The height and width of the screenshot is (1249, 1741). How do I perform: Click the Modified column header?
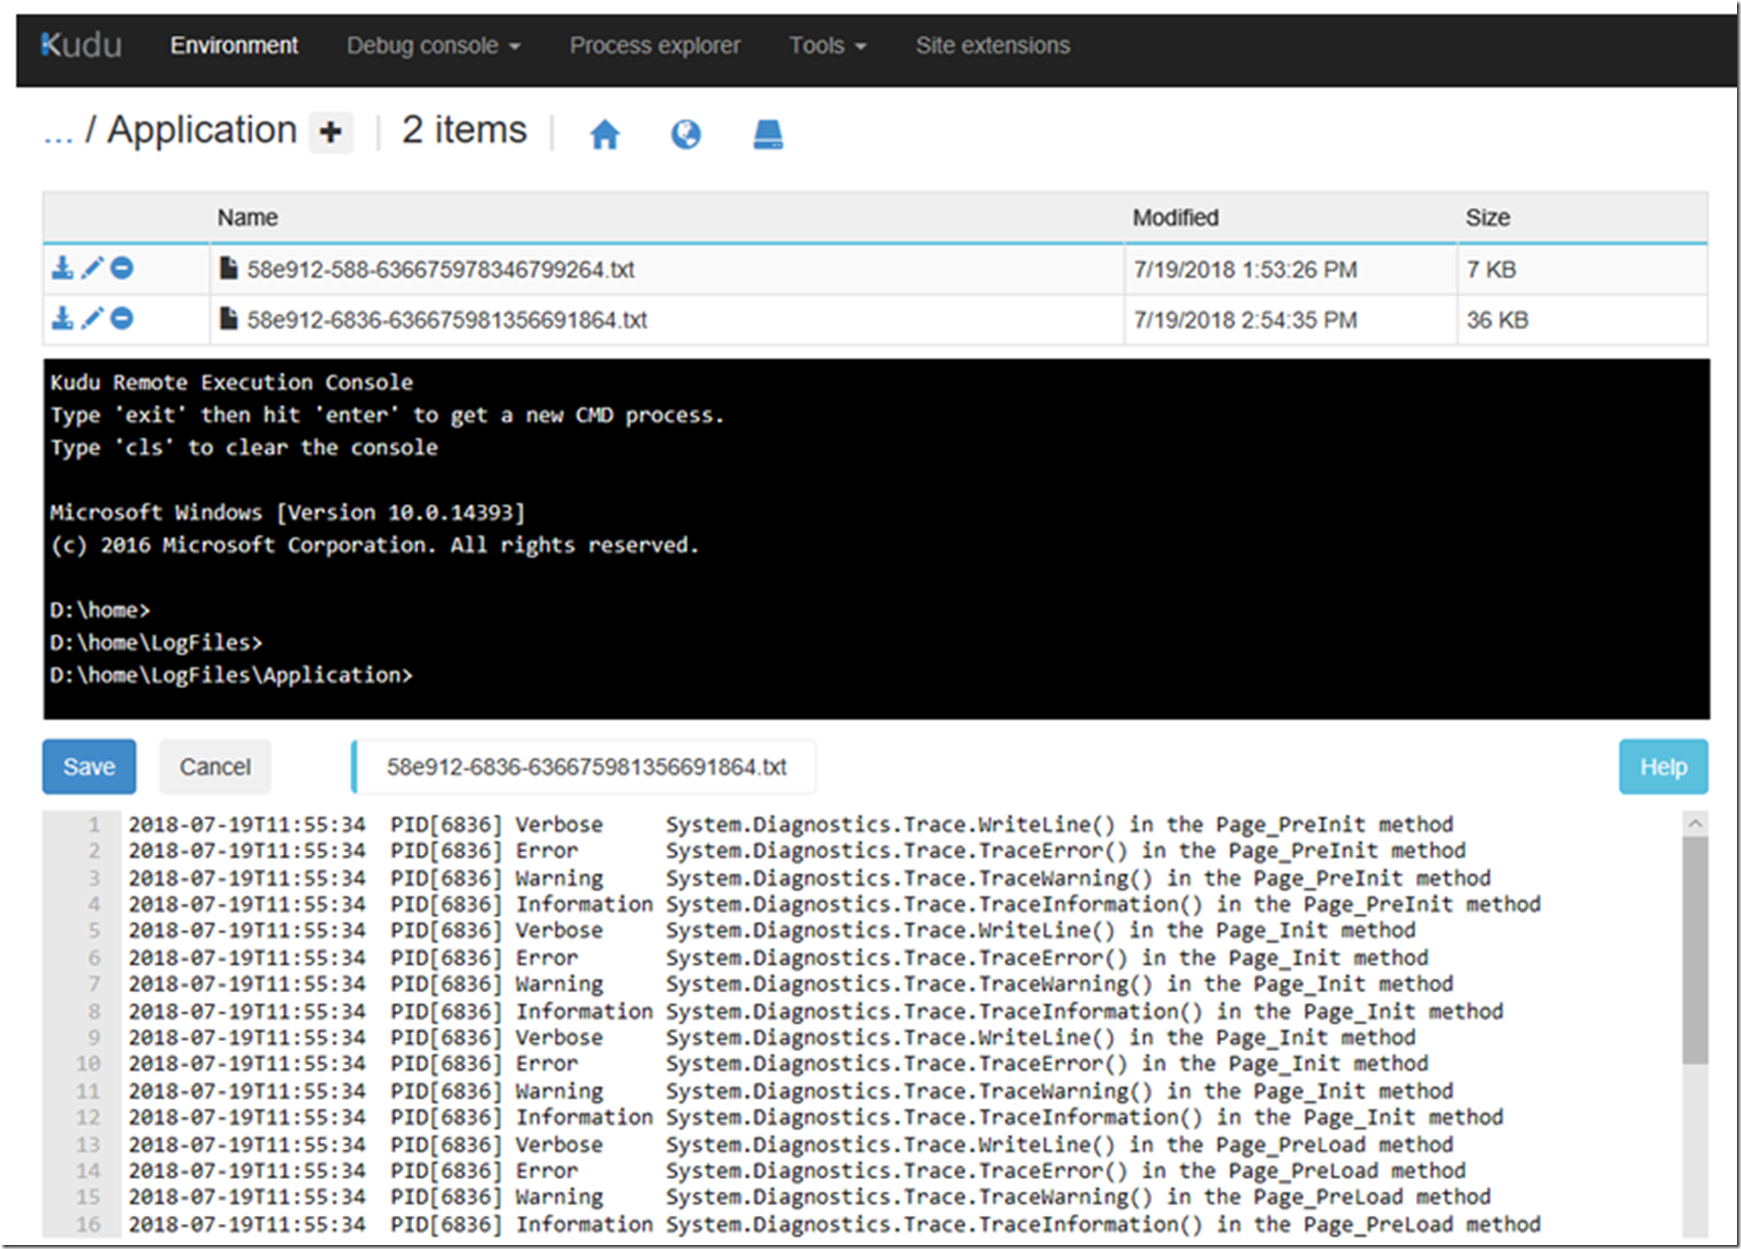click(x=1176, y=217)
